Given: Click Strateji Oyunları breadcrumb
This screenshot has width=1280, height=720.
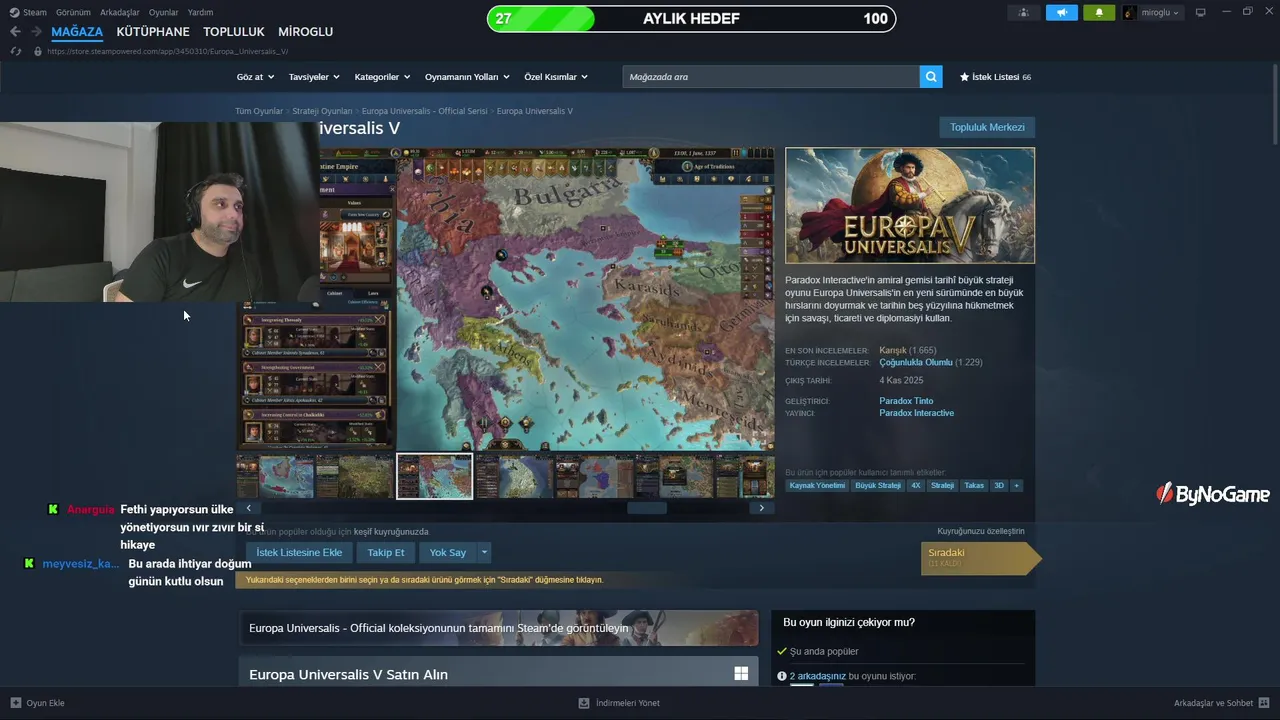Looking at the screenshot, I should click(x=322, y=111).
